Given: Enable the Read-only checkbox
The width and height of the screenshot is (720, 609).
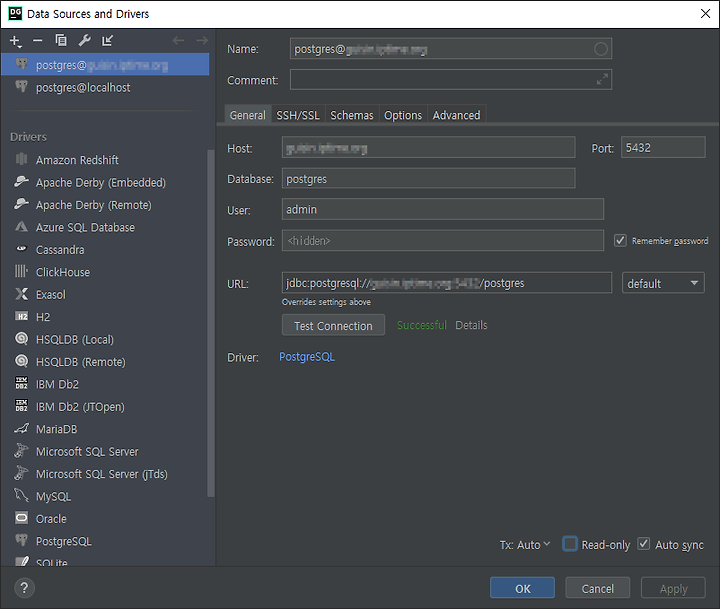Looking at the screenshot, I should [570, 544].
